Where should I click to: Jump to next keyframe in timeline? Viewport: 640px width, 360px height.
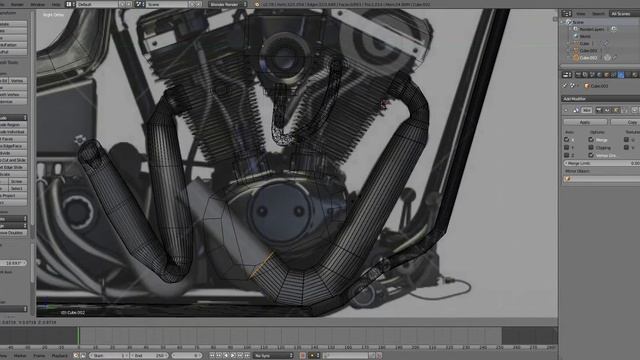[x=240, y=356]
